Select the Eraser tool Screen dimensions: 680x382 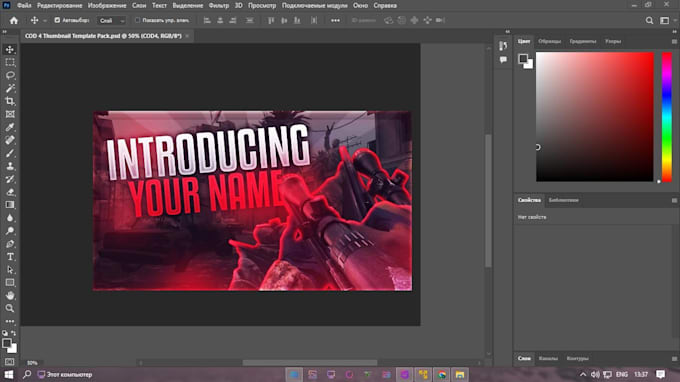pyautogui.click(x=10, y=192)
